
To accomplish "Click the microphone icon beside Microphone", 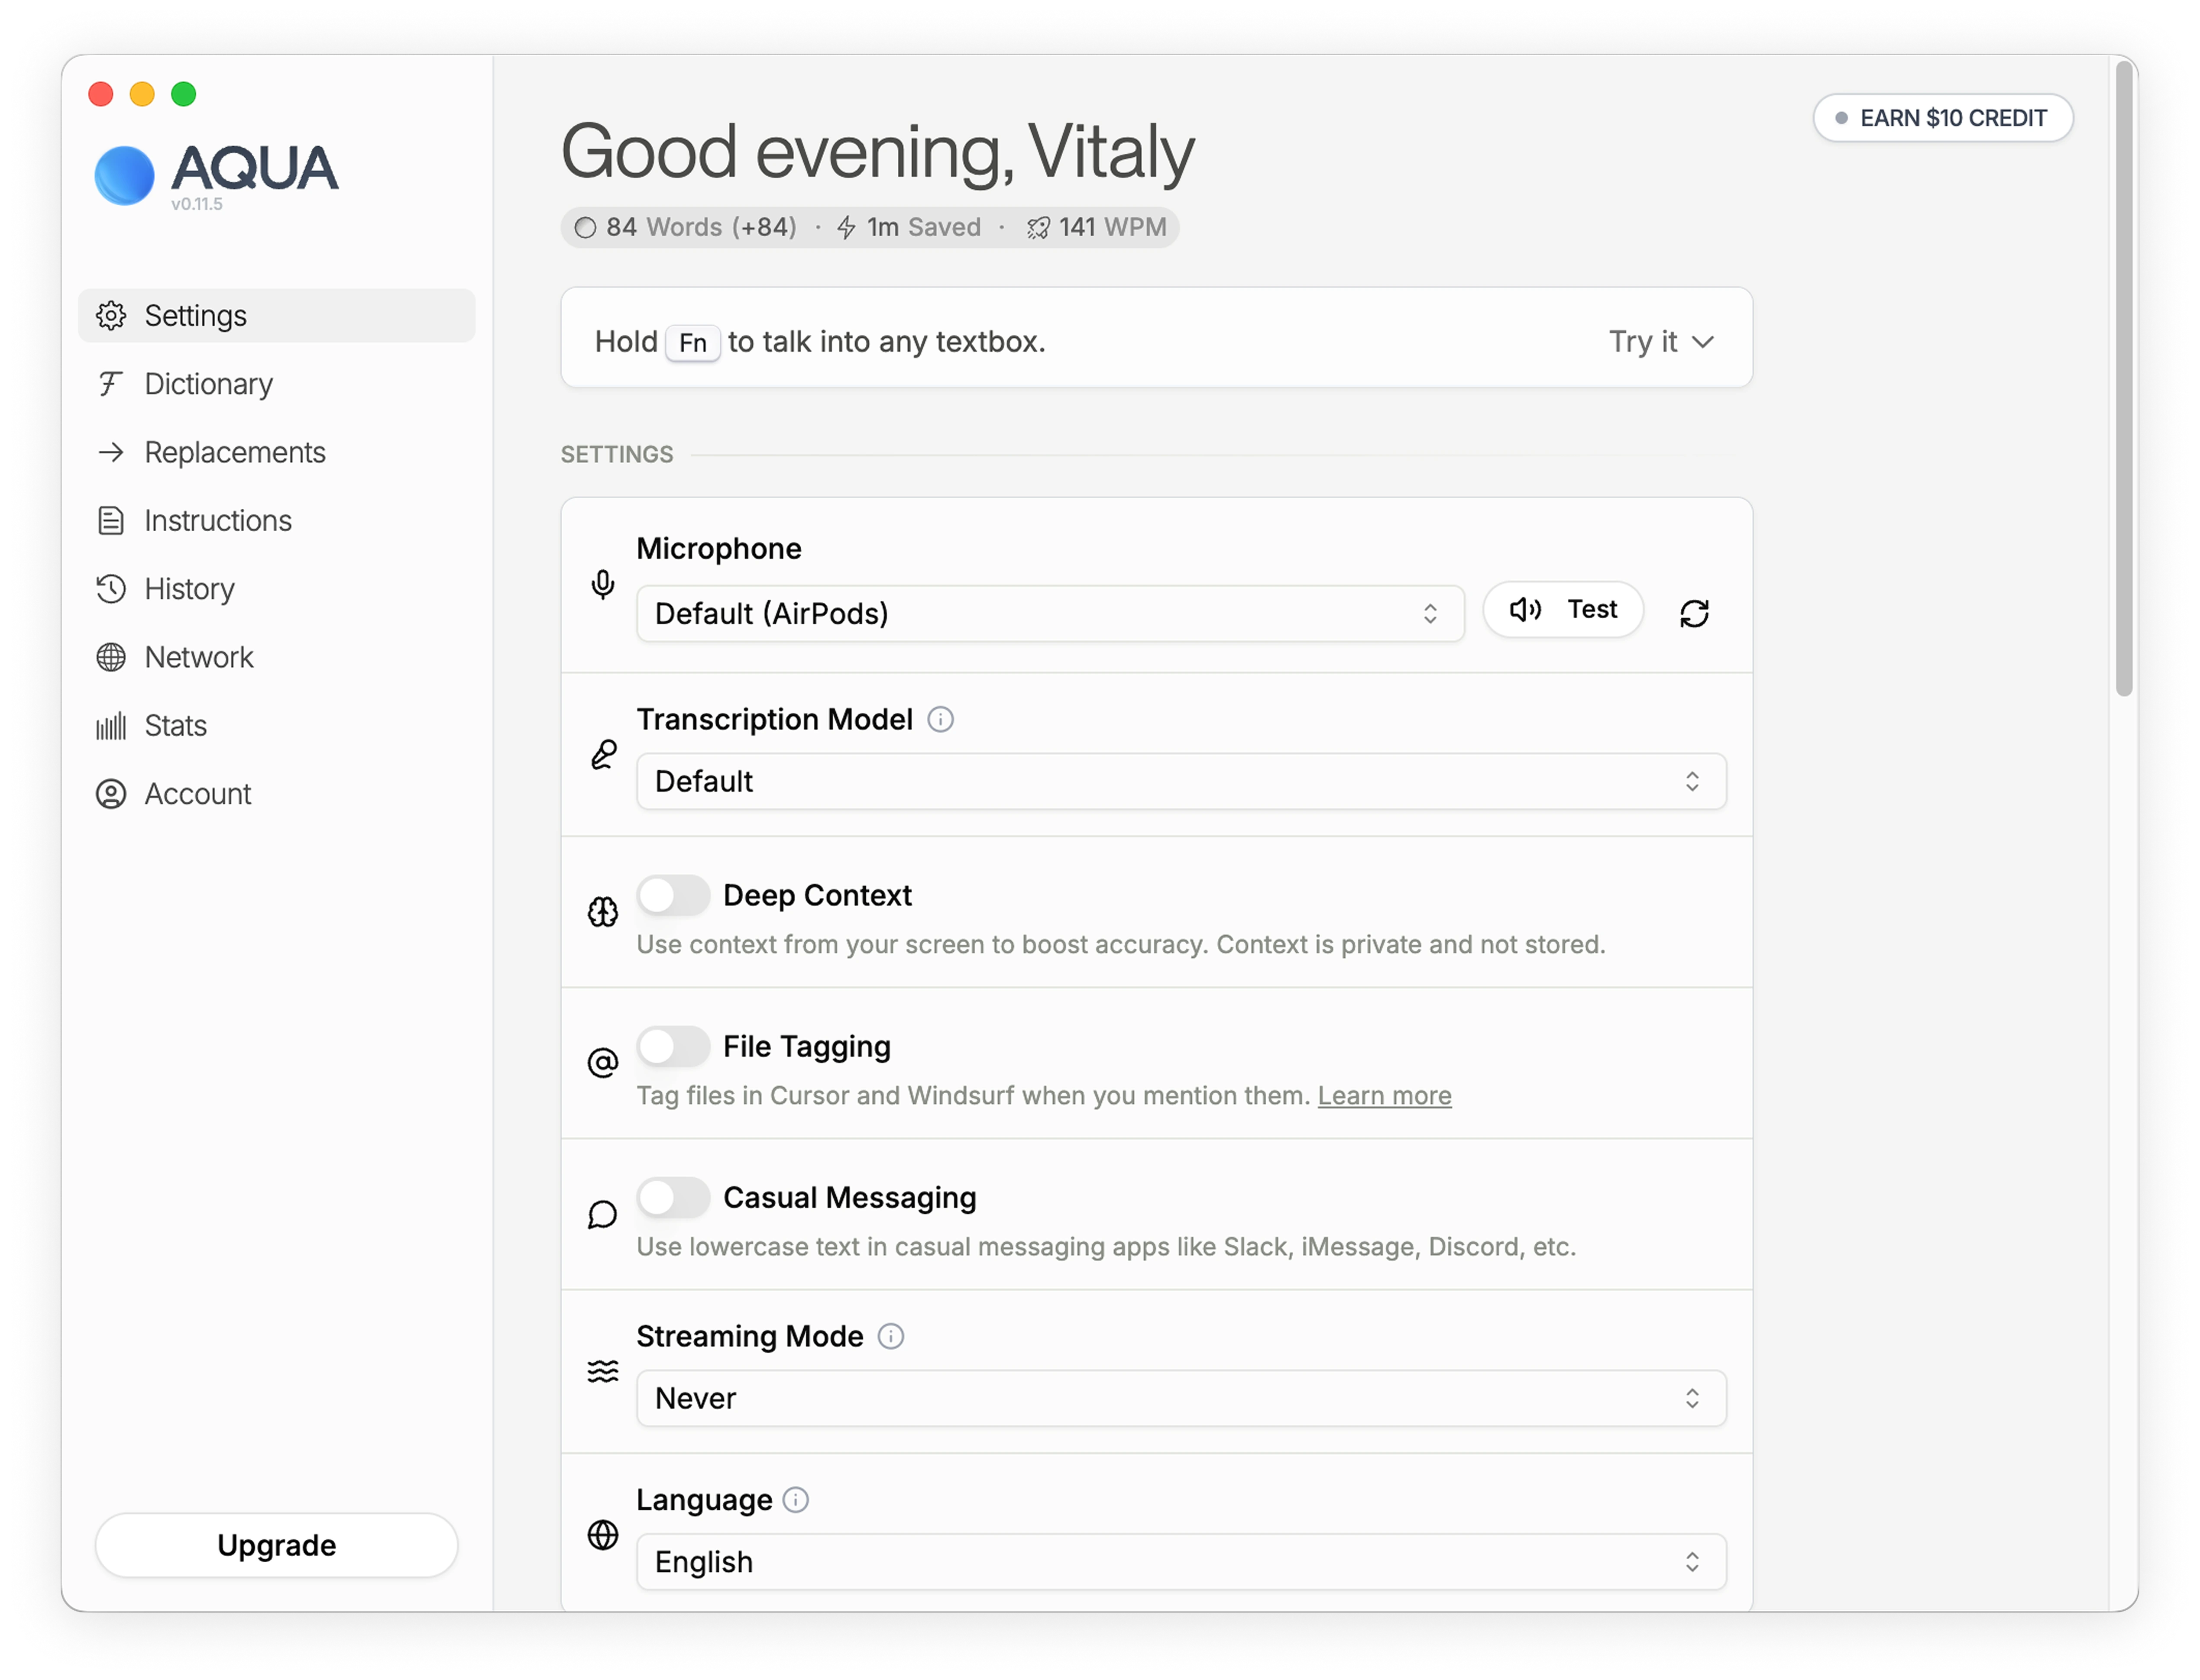I will point(602,584).
